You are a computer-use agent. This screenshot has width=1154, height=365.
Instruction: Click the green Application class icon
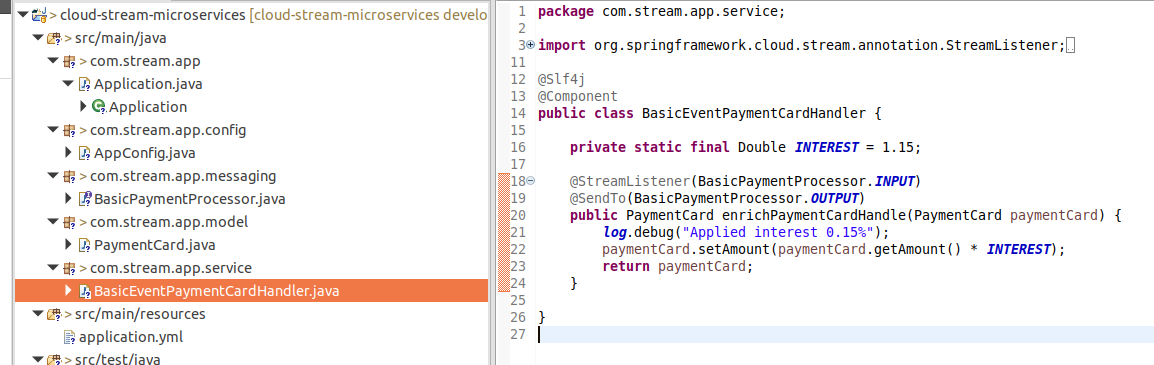(99, 107)
